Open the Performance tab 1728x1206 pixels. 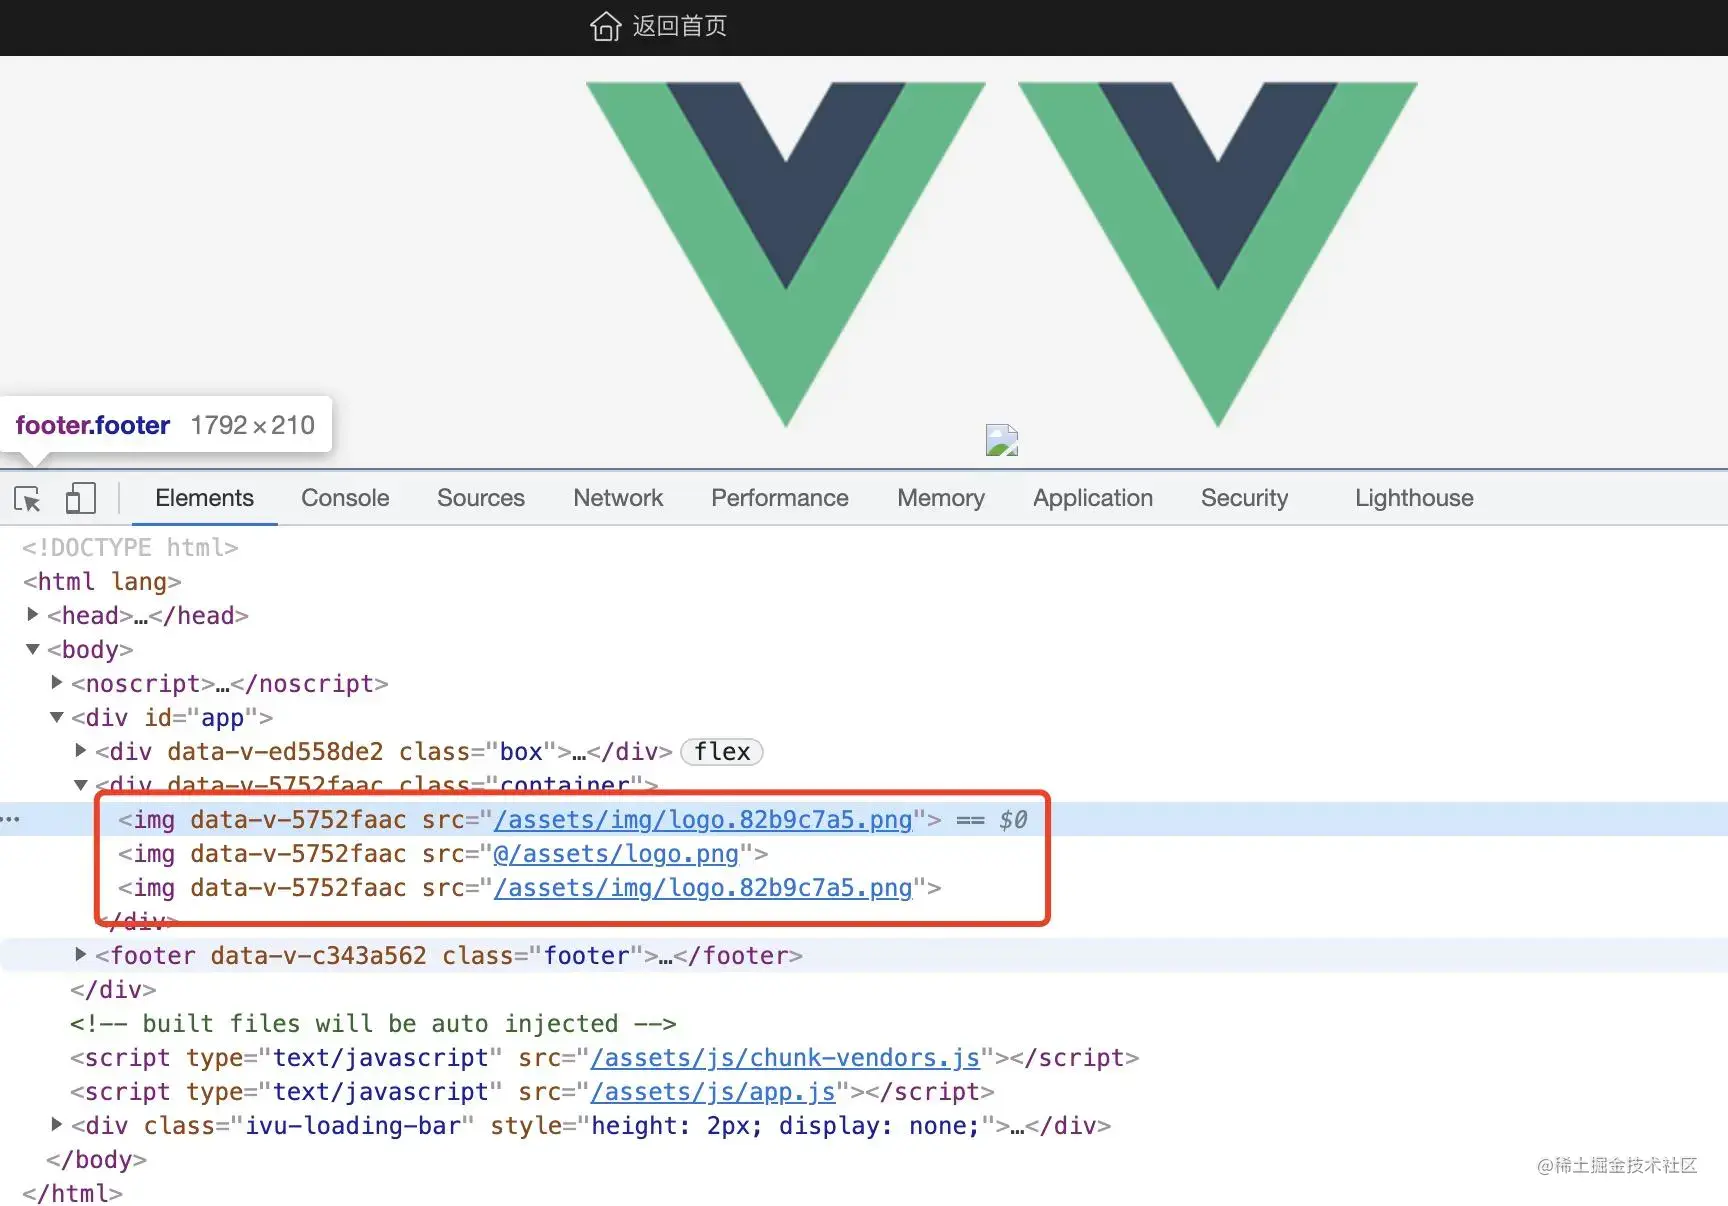pos(780,498)
